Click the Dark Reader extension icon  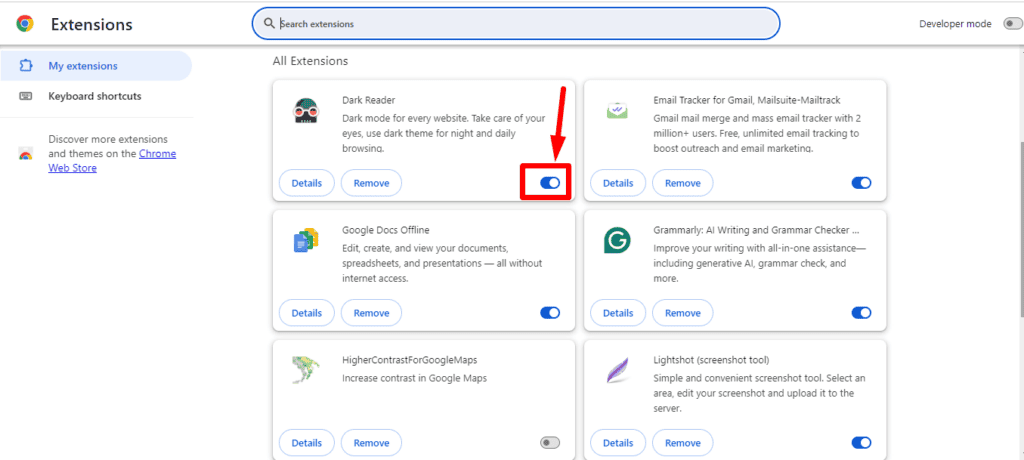point(306,111)
